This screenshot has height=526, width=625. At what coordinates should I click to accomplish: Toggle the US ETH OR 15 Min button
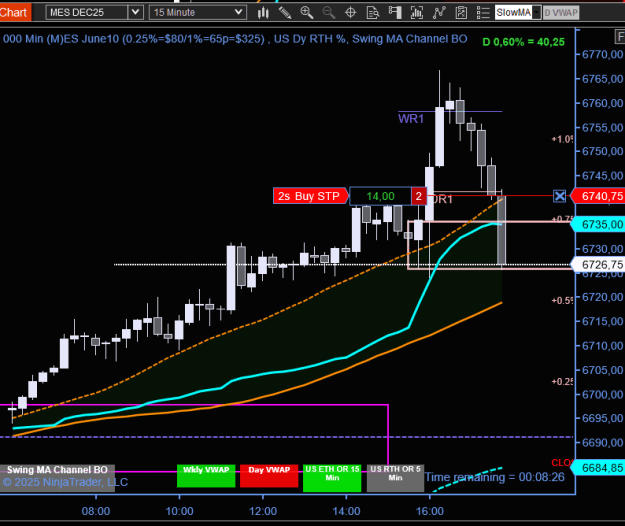point(332,478)
